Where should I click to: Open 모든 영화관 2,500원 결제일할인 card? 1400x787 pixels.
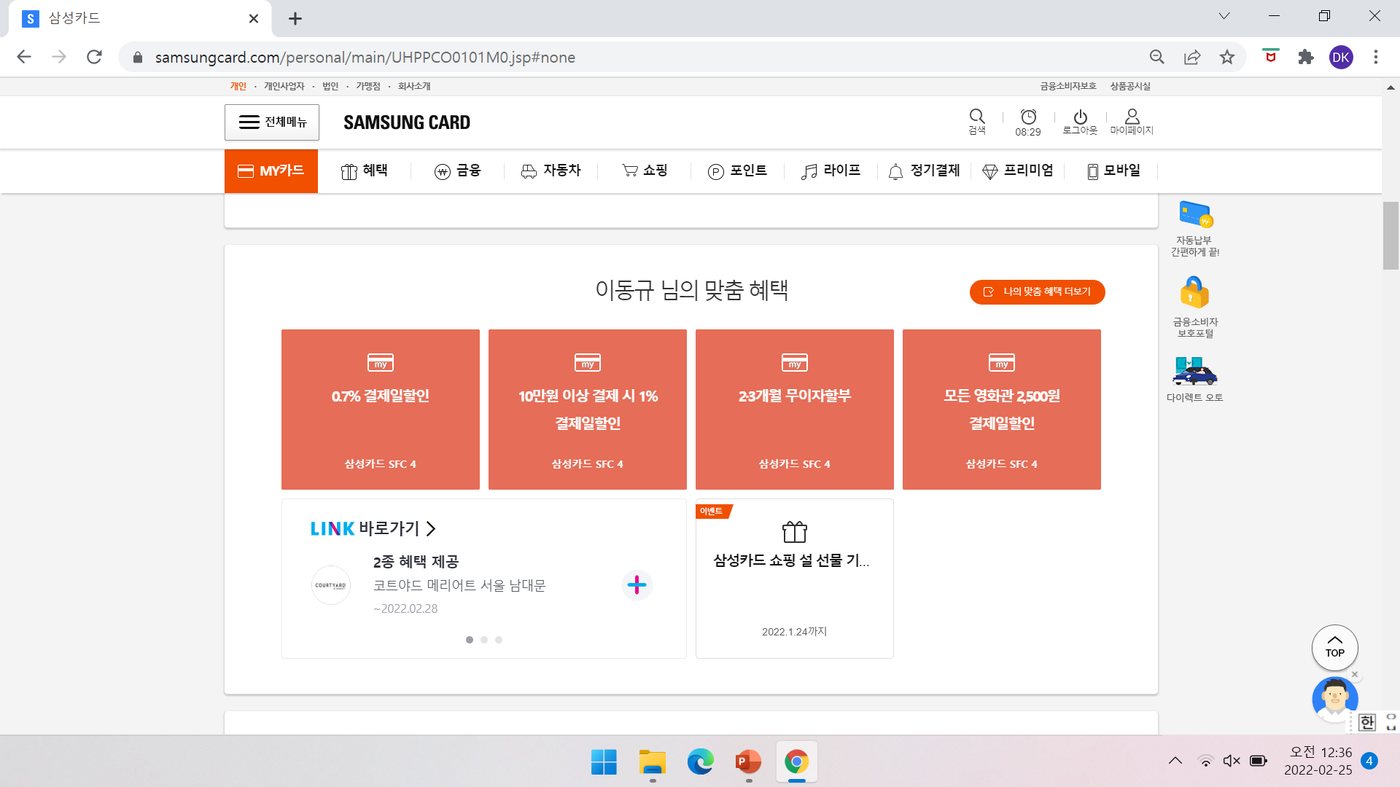(1002, 410)
